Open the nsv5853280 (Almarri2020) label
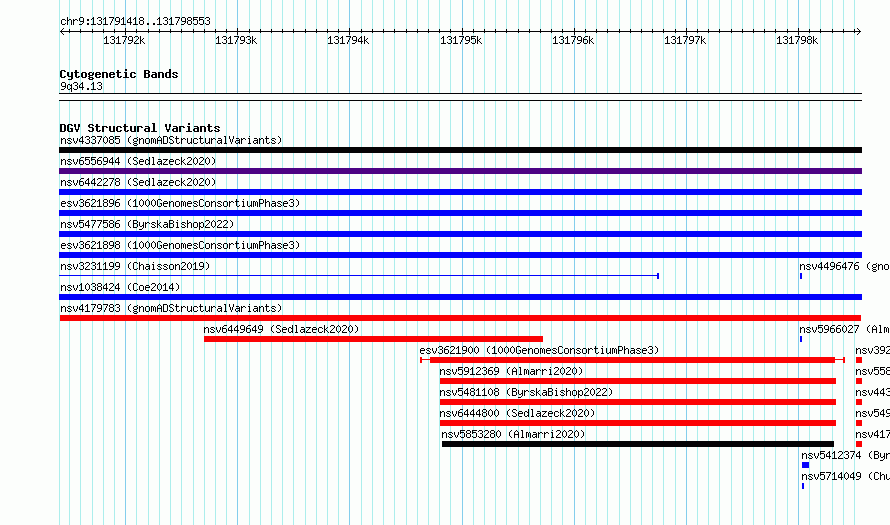 (x=513, y=434)
